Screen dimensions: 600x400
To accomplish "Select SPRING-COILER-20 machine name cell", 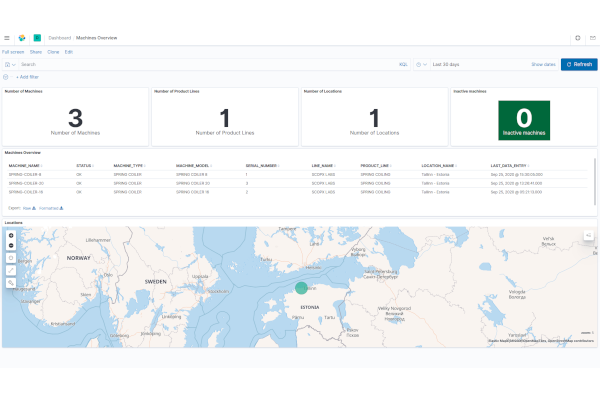I will point(26,183).
